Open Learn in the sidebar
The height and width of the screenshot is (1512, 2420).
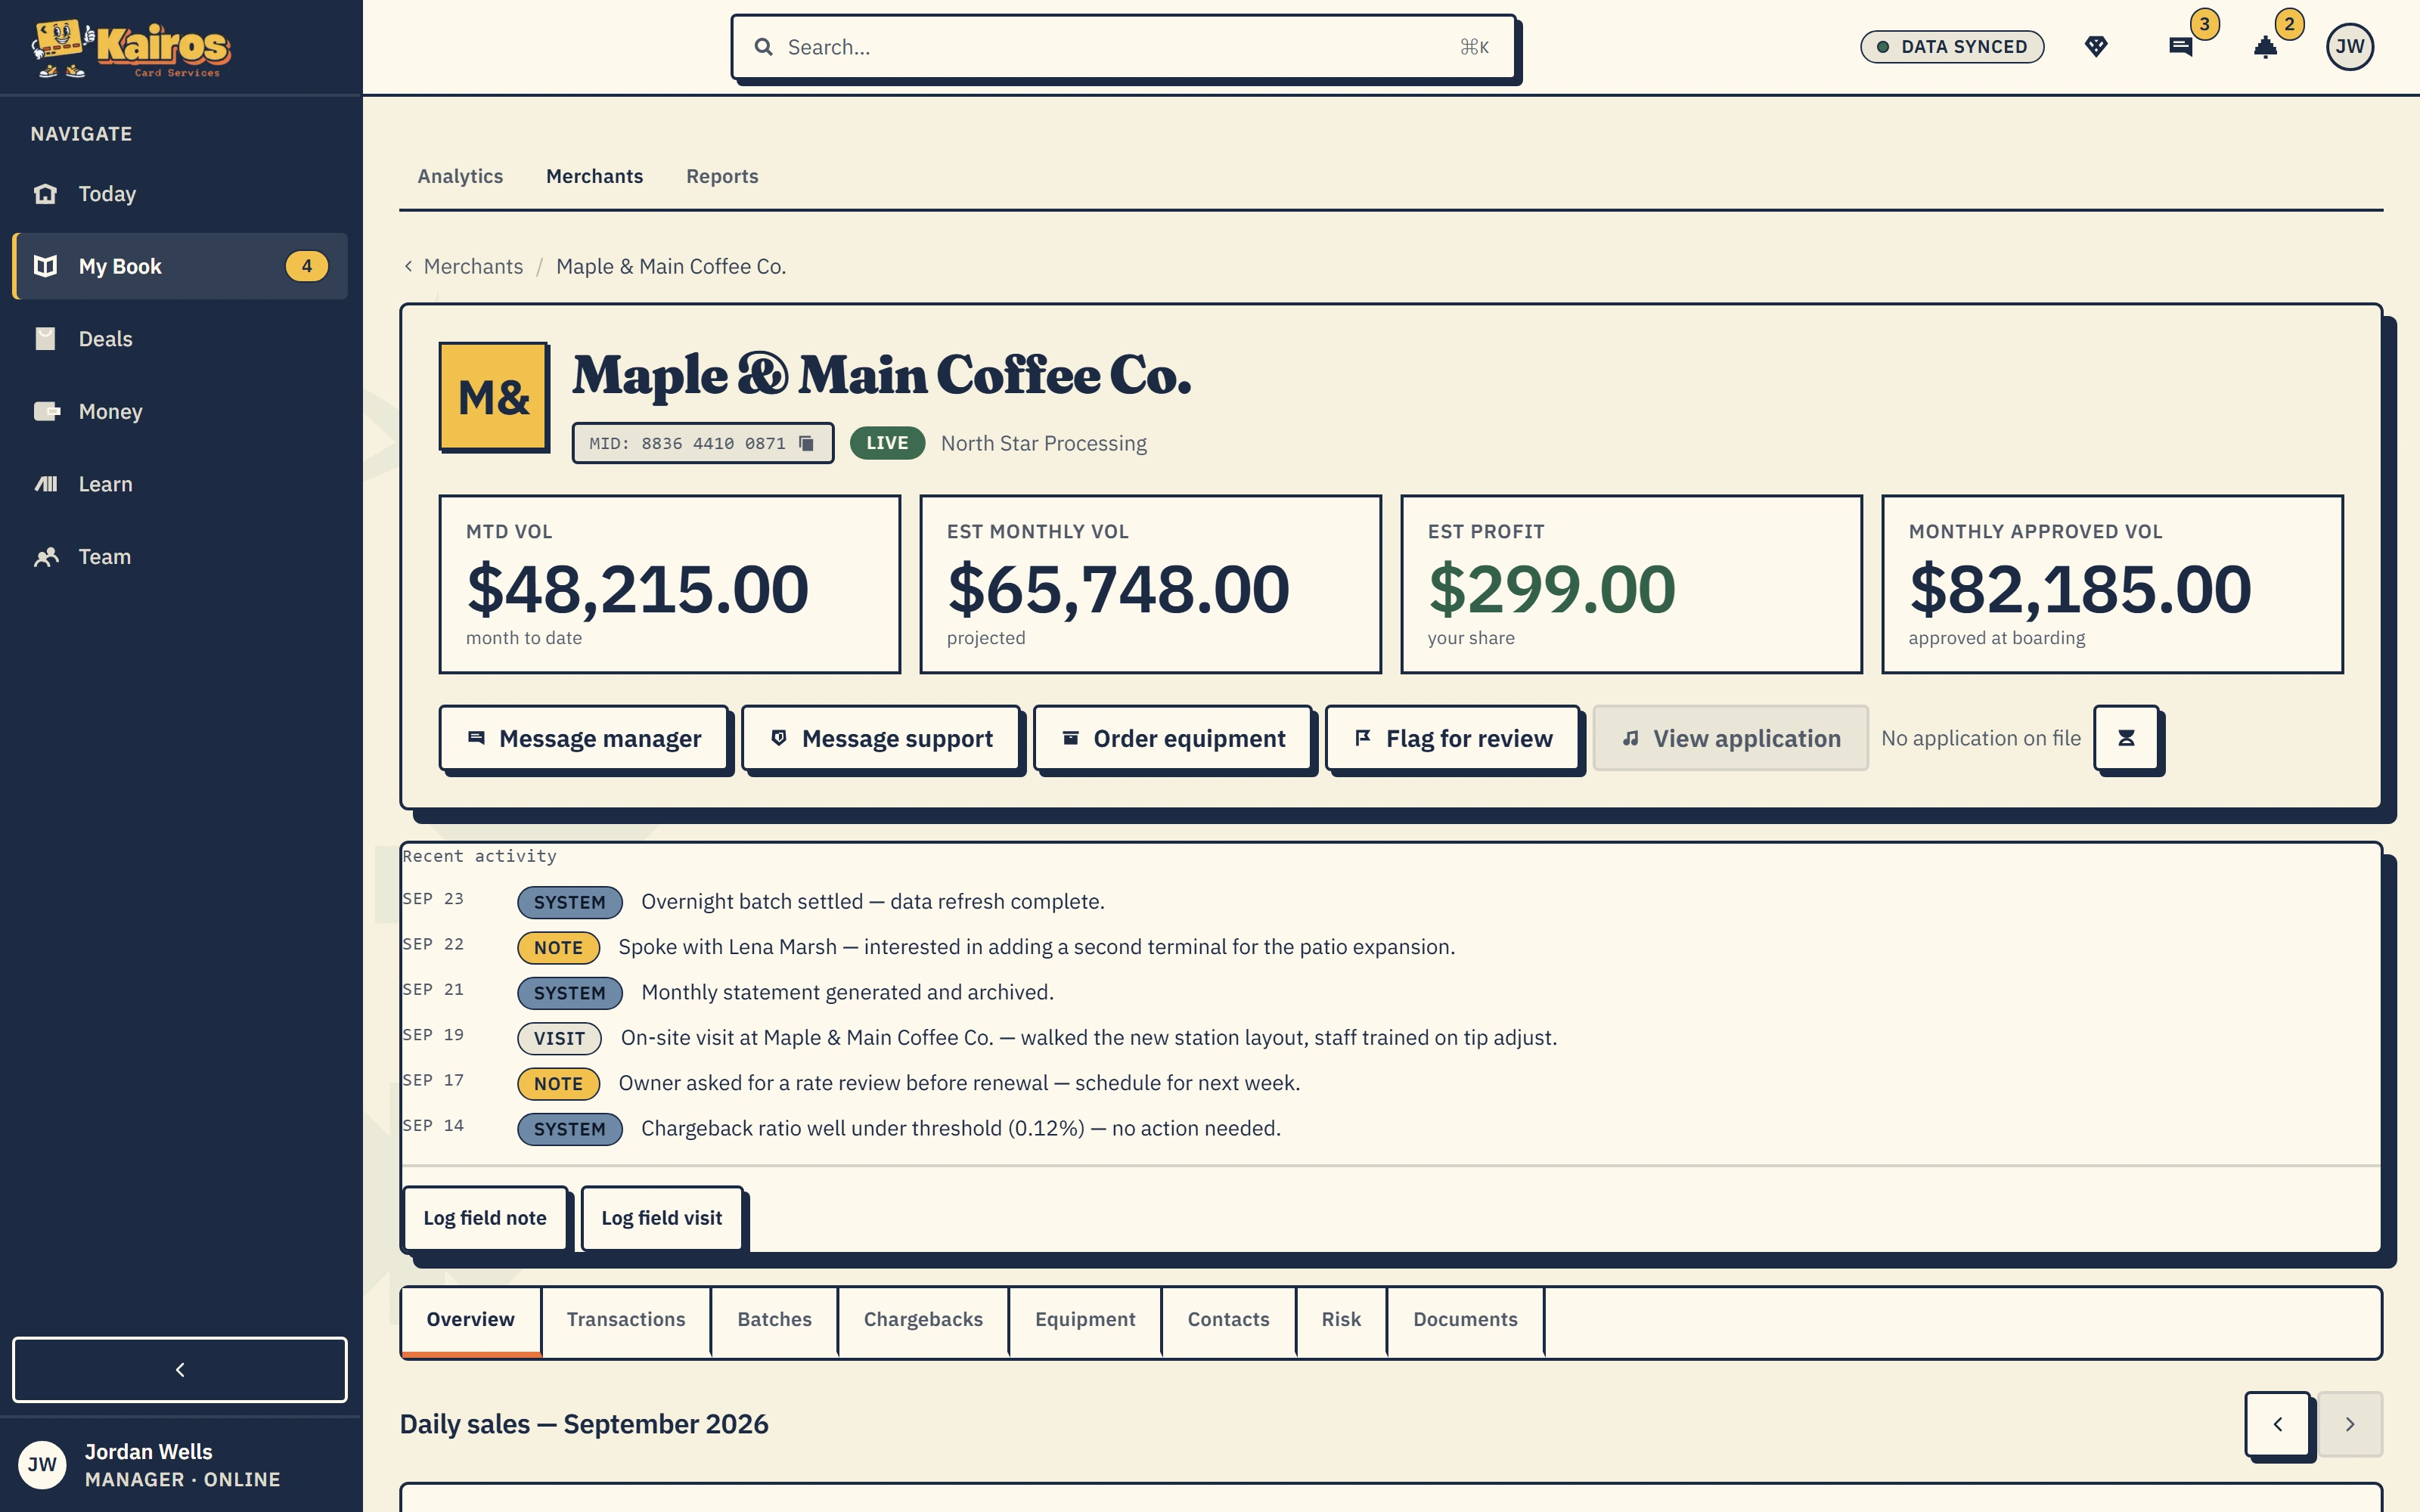coord(180,484)
